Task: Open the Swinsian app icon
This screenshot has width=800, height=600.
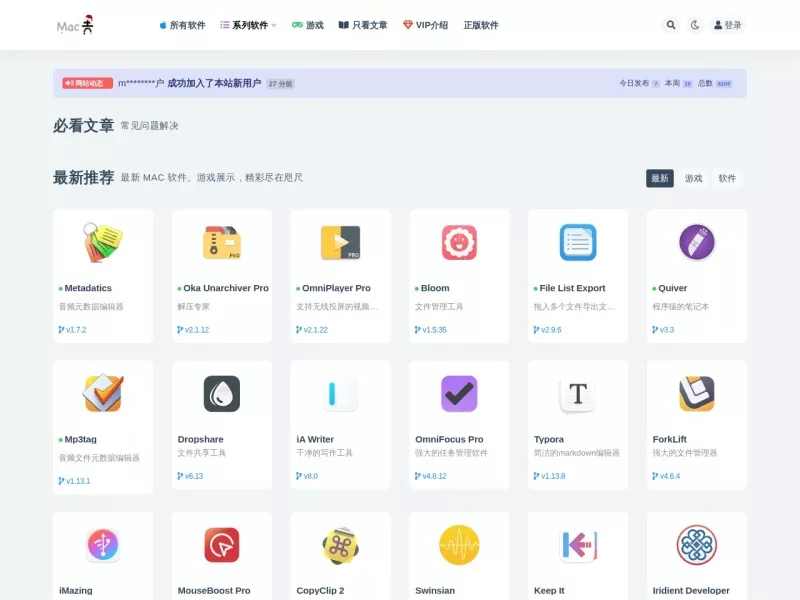Action: pos(459,545)
